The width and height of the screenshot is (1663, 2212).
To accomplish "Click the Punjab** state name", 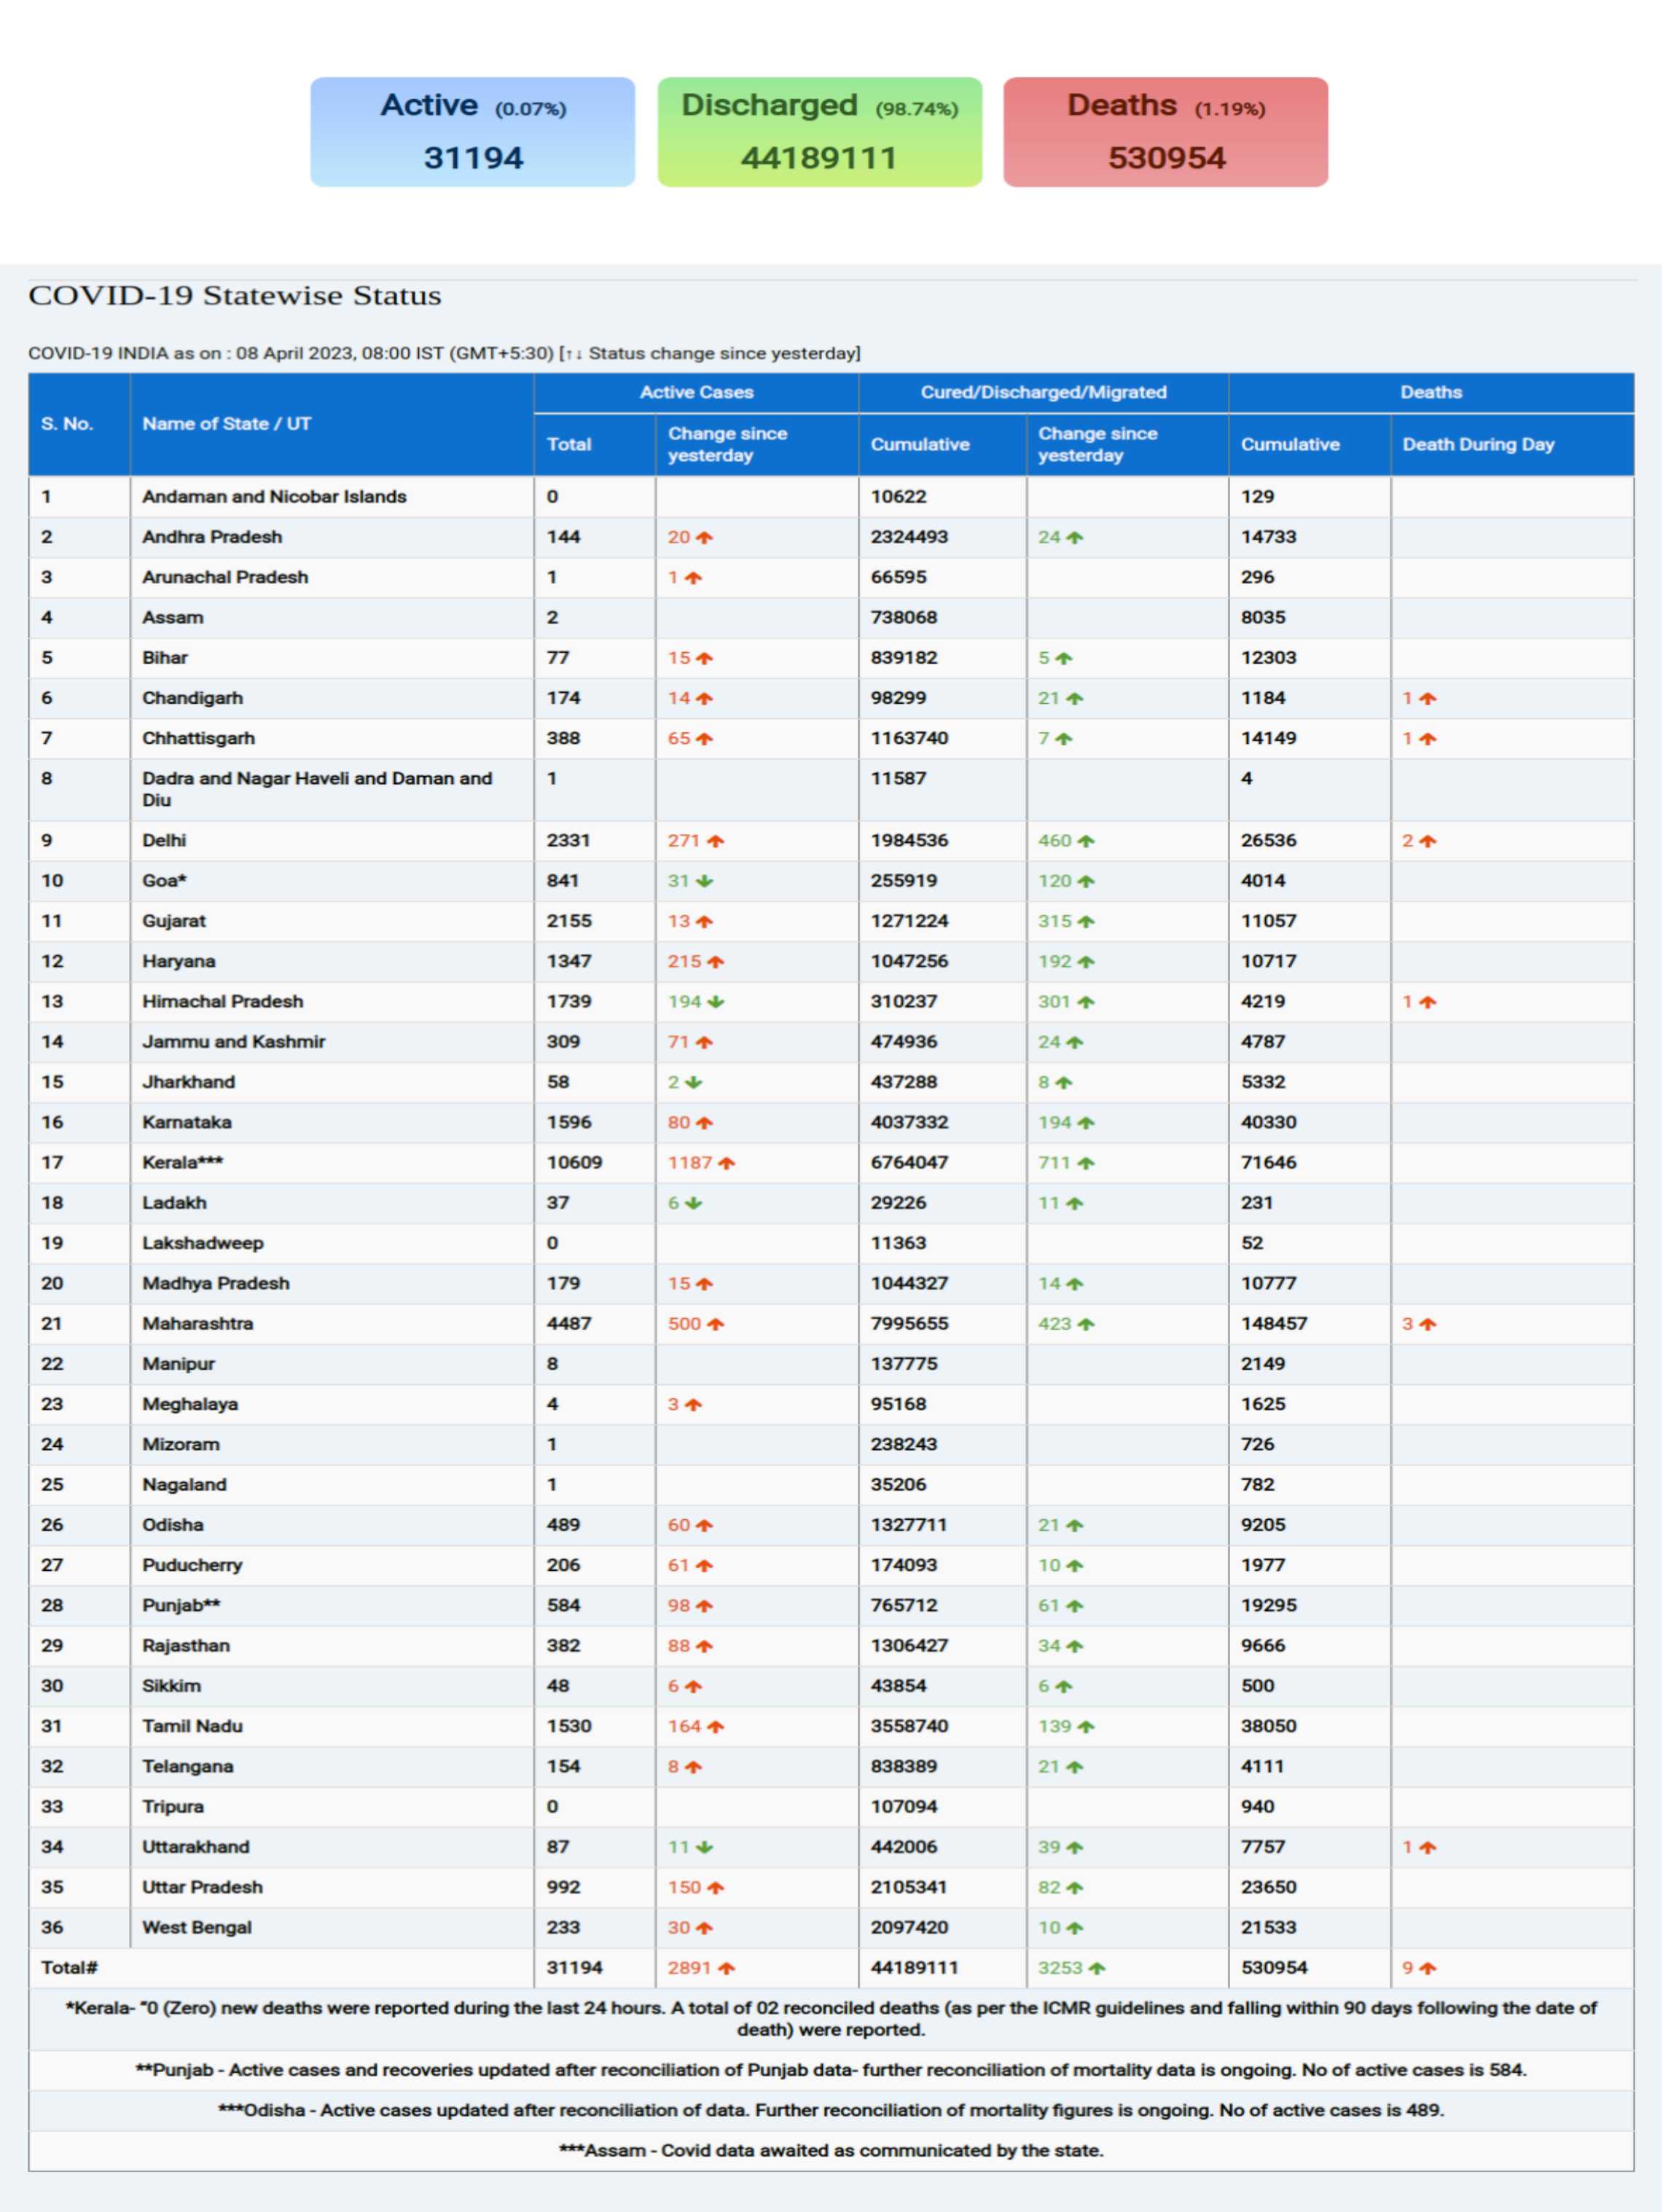I will (x=181, y=1606).
